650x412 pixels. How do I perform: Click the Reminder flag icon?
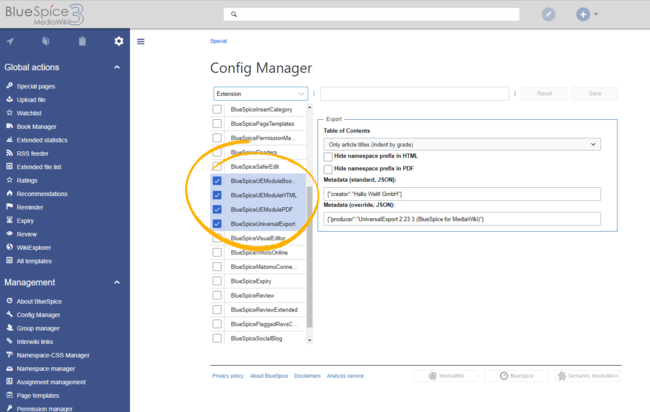pos(10,207)
